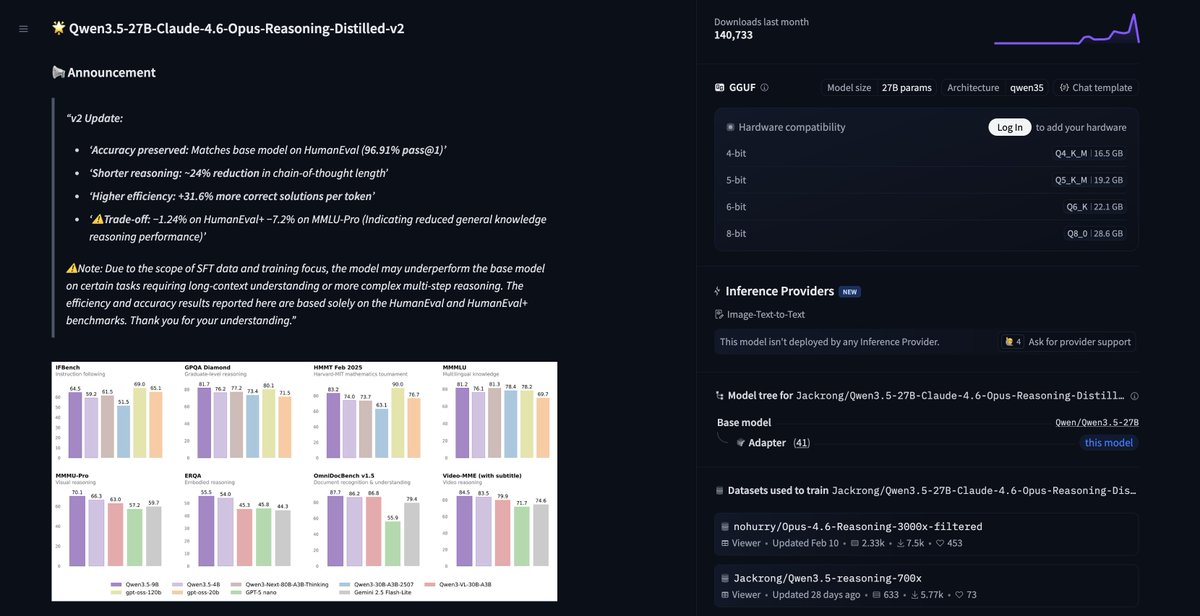Click the 140,733 downloads count
This screenshot has width=1200, height=616.
[x=733, y=35]
